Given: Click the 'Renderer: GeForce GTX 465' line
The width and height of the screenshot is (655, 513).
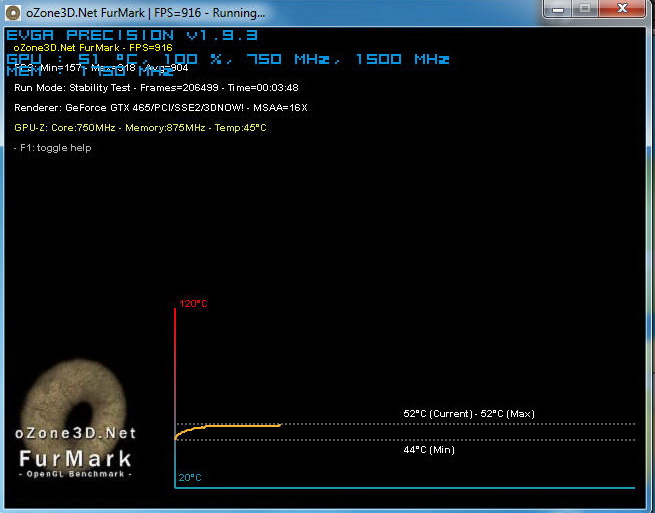Looking at the screenshot, I should pos(161,108).
